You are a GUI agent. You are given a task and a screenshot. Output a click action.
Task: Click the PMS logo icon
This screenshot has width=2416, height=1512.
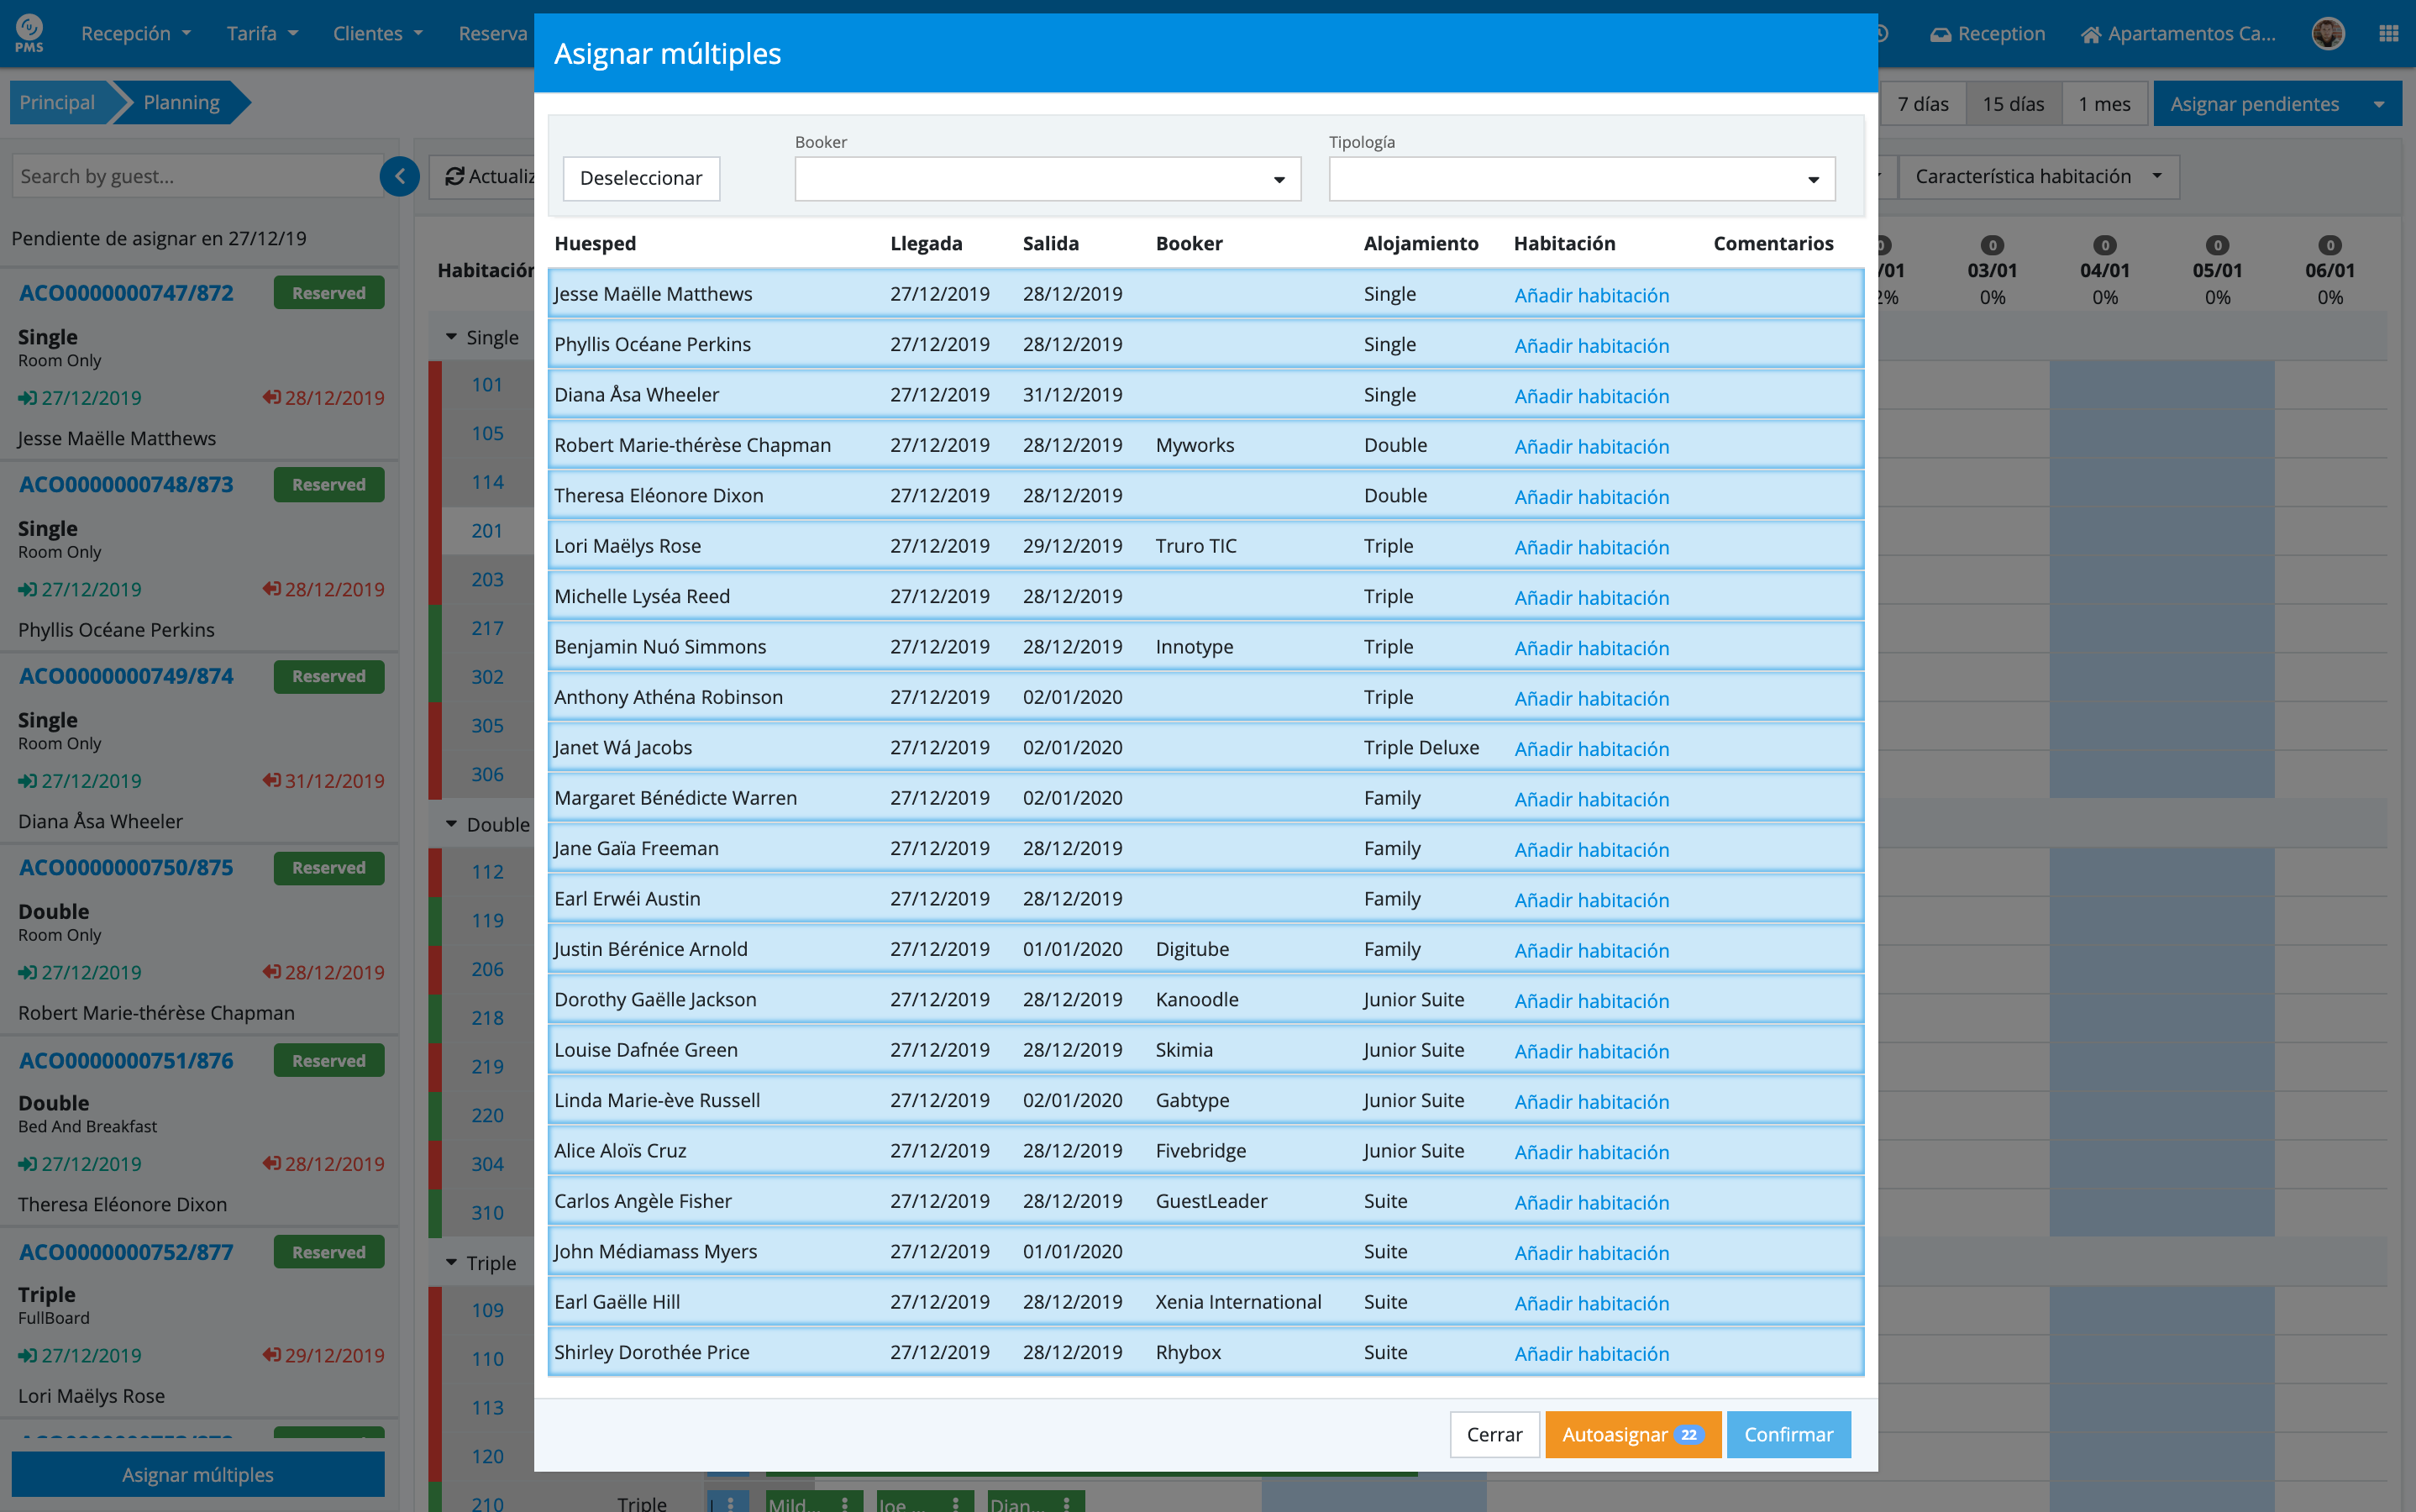[29, 32]
